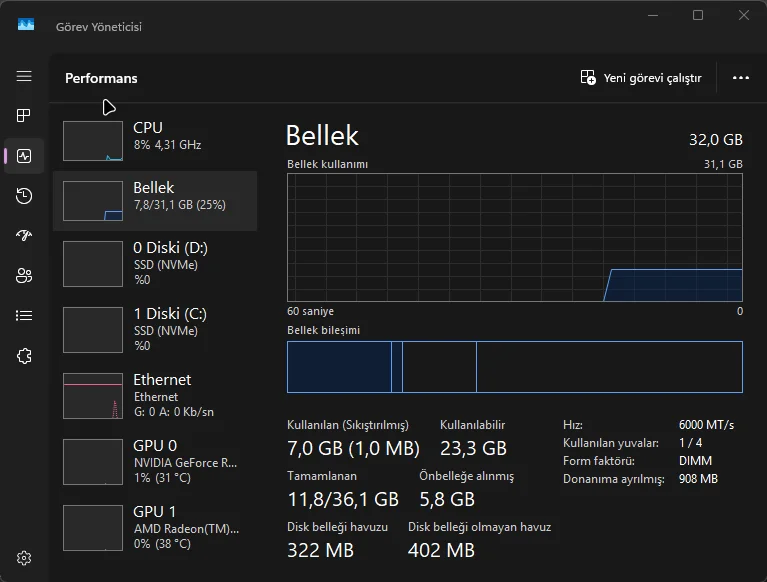Click the Kullanılan (Sıkıştırılmış) label
This screenshot has height=582, width=767.
coord(348,425)
